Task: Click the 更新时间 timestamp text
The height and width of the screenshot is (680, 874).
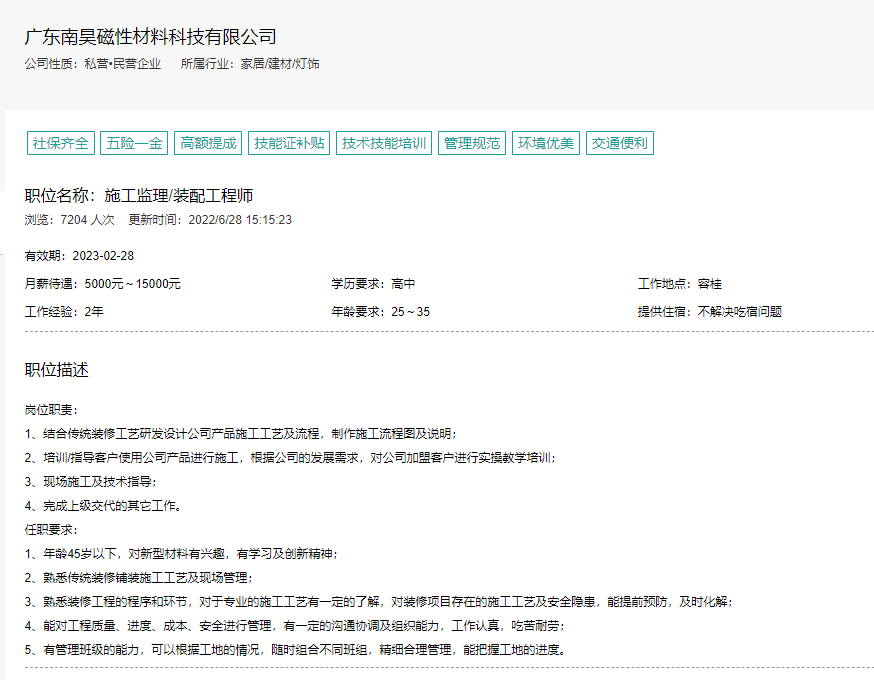Action: pyautogui.click(x=210, y=219)
